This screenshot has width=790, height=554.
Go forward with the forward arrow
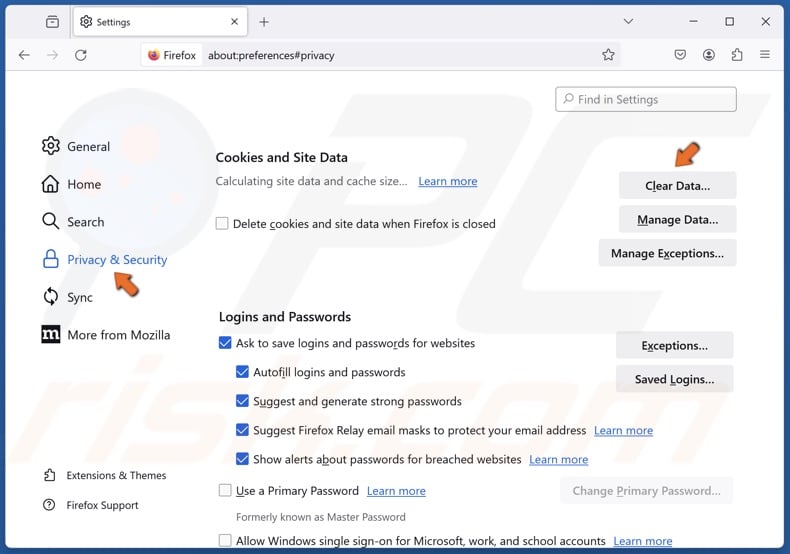(x=52, y=55)
